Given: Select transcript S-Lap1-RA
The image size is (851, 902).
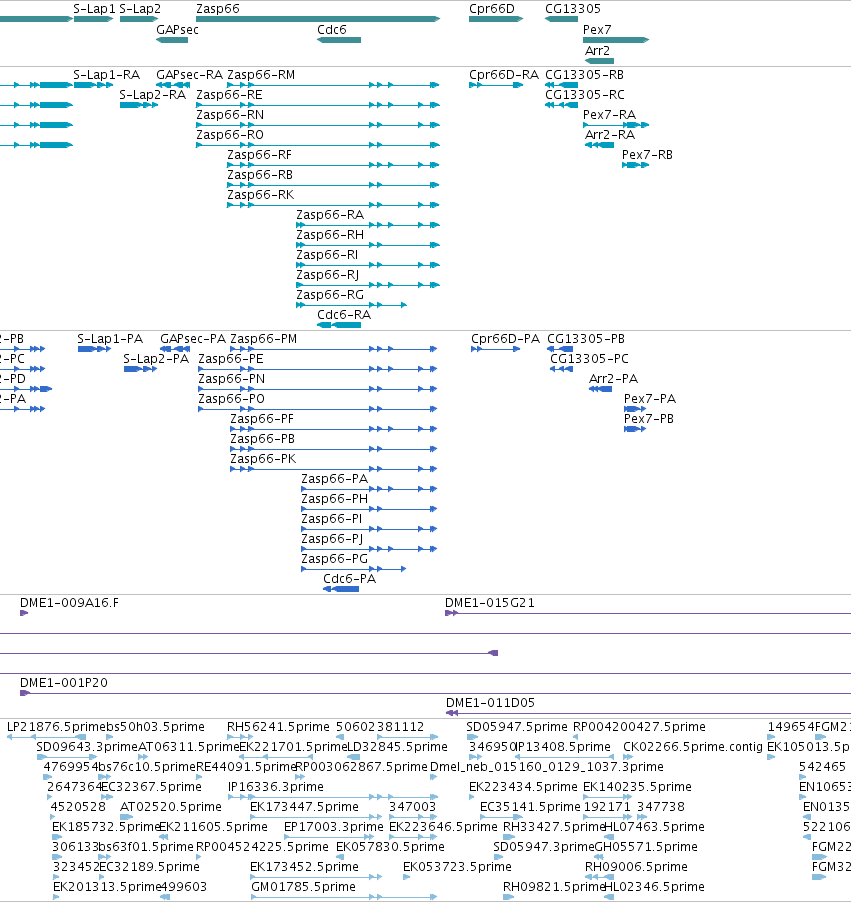Looking at the screenshot, I should 106,75.
